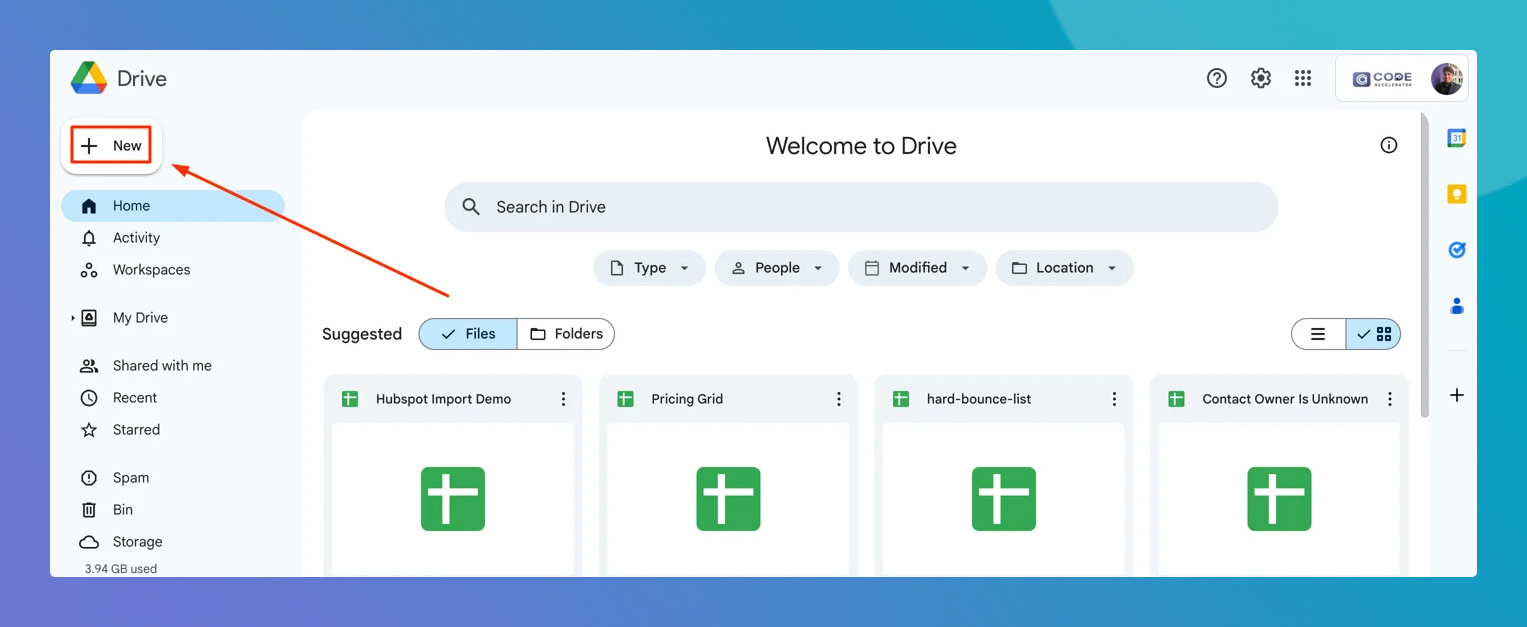The image size is (1527, 627).
Task: Click the New button
Action: 111,145
